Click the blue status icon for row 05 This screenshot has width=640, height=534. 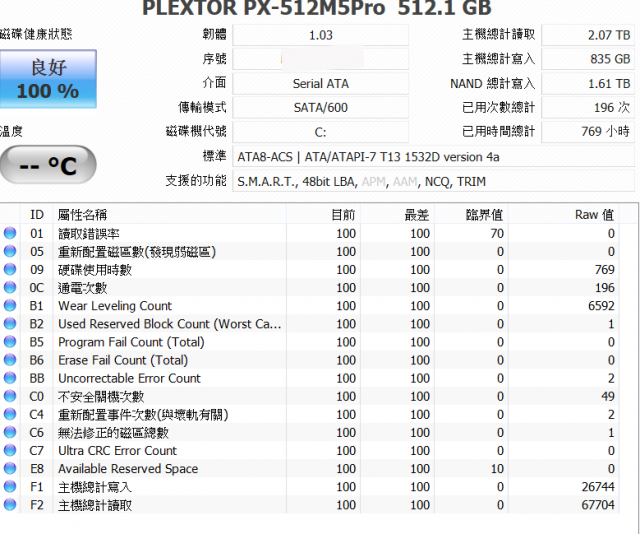(x=10, y=251)
